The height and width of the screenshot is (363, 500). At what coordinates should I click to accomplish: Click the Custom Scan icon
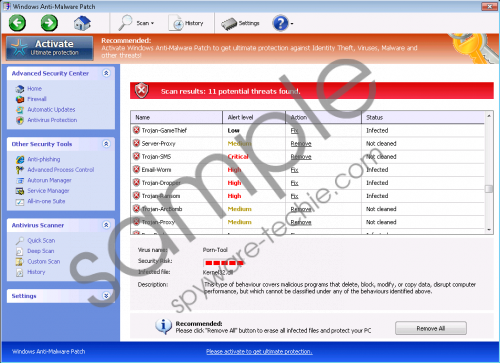tap(20, 262)
